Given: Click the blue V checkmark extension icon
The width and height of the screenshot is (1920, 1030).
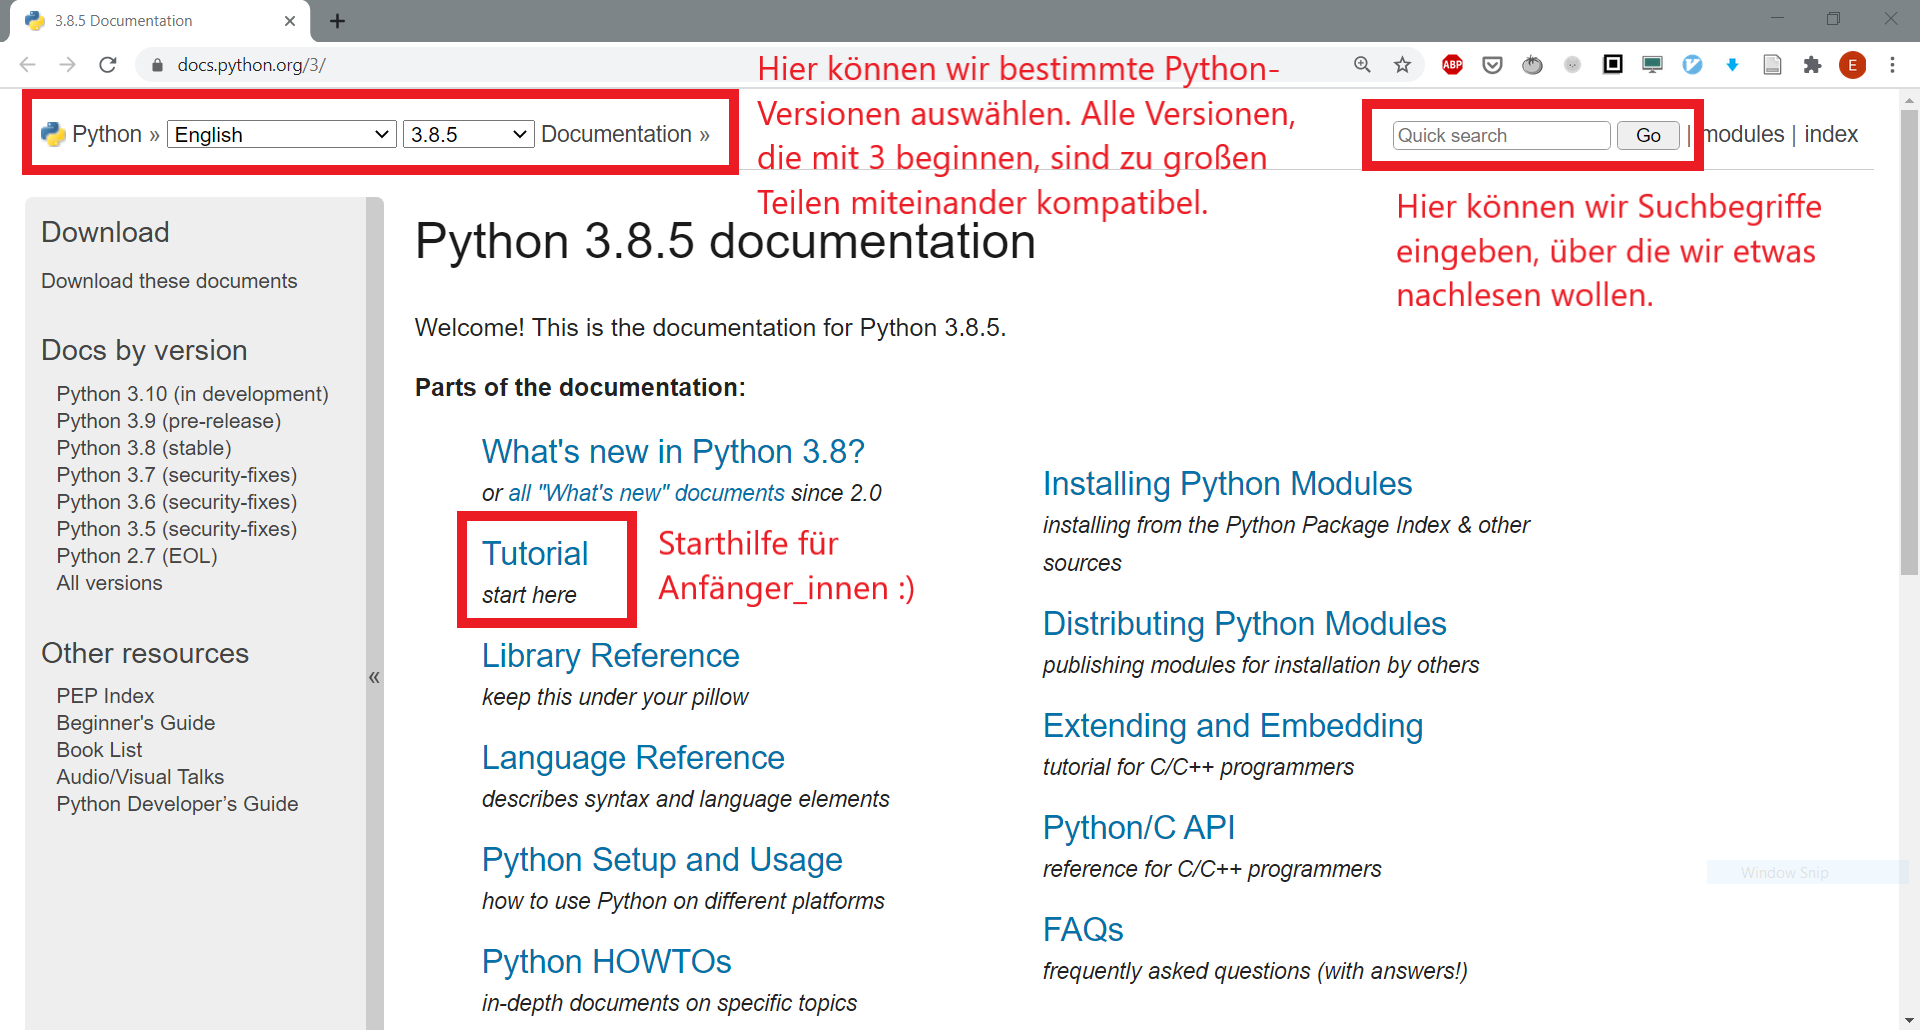Looking at the screenshot, I should (x=1692, y=65).
